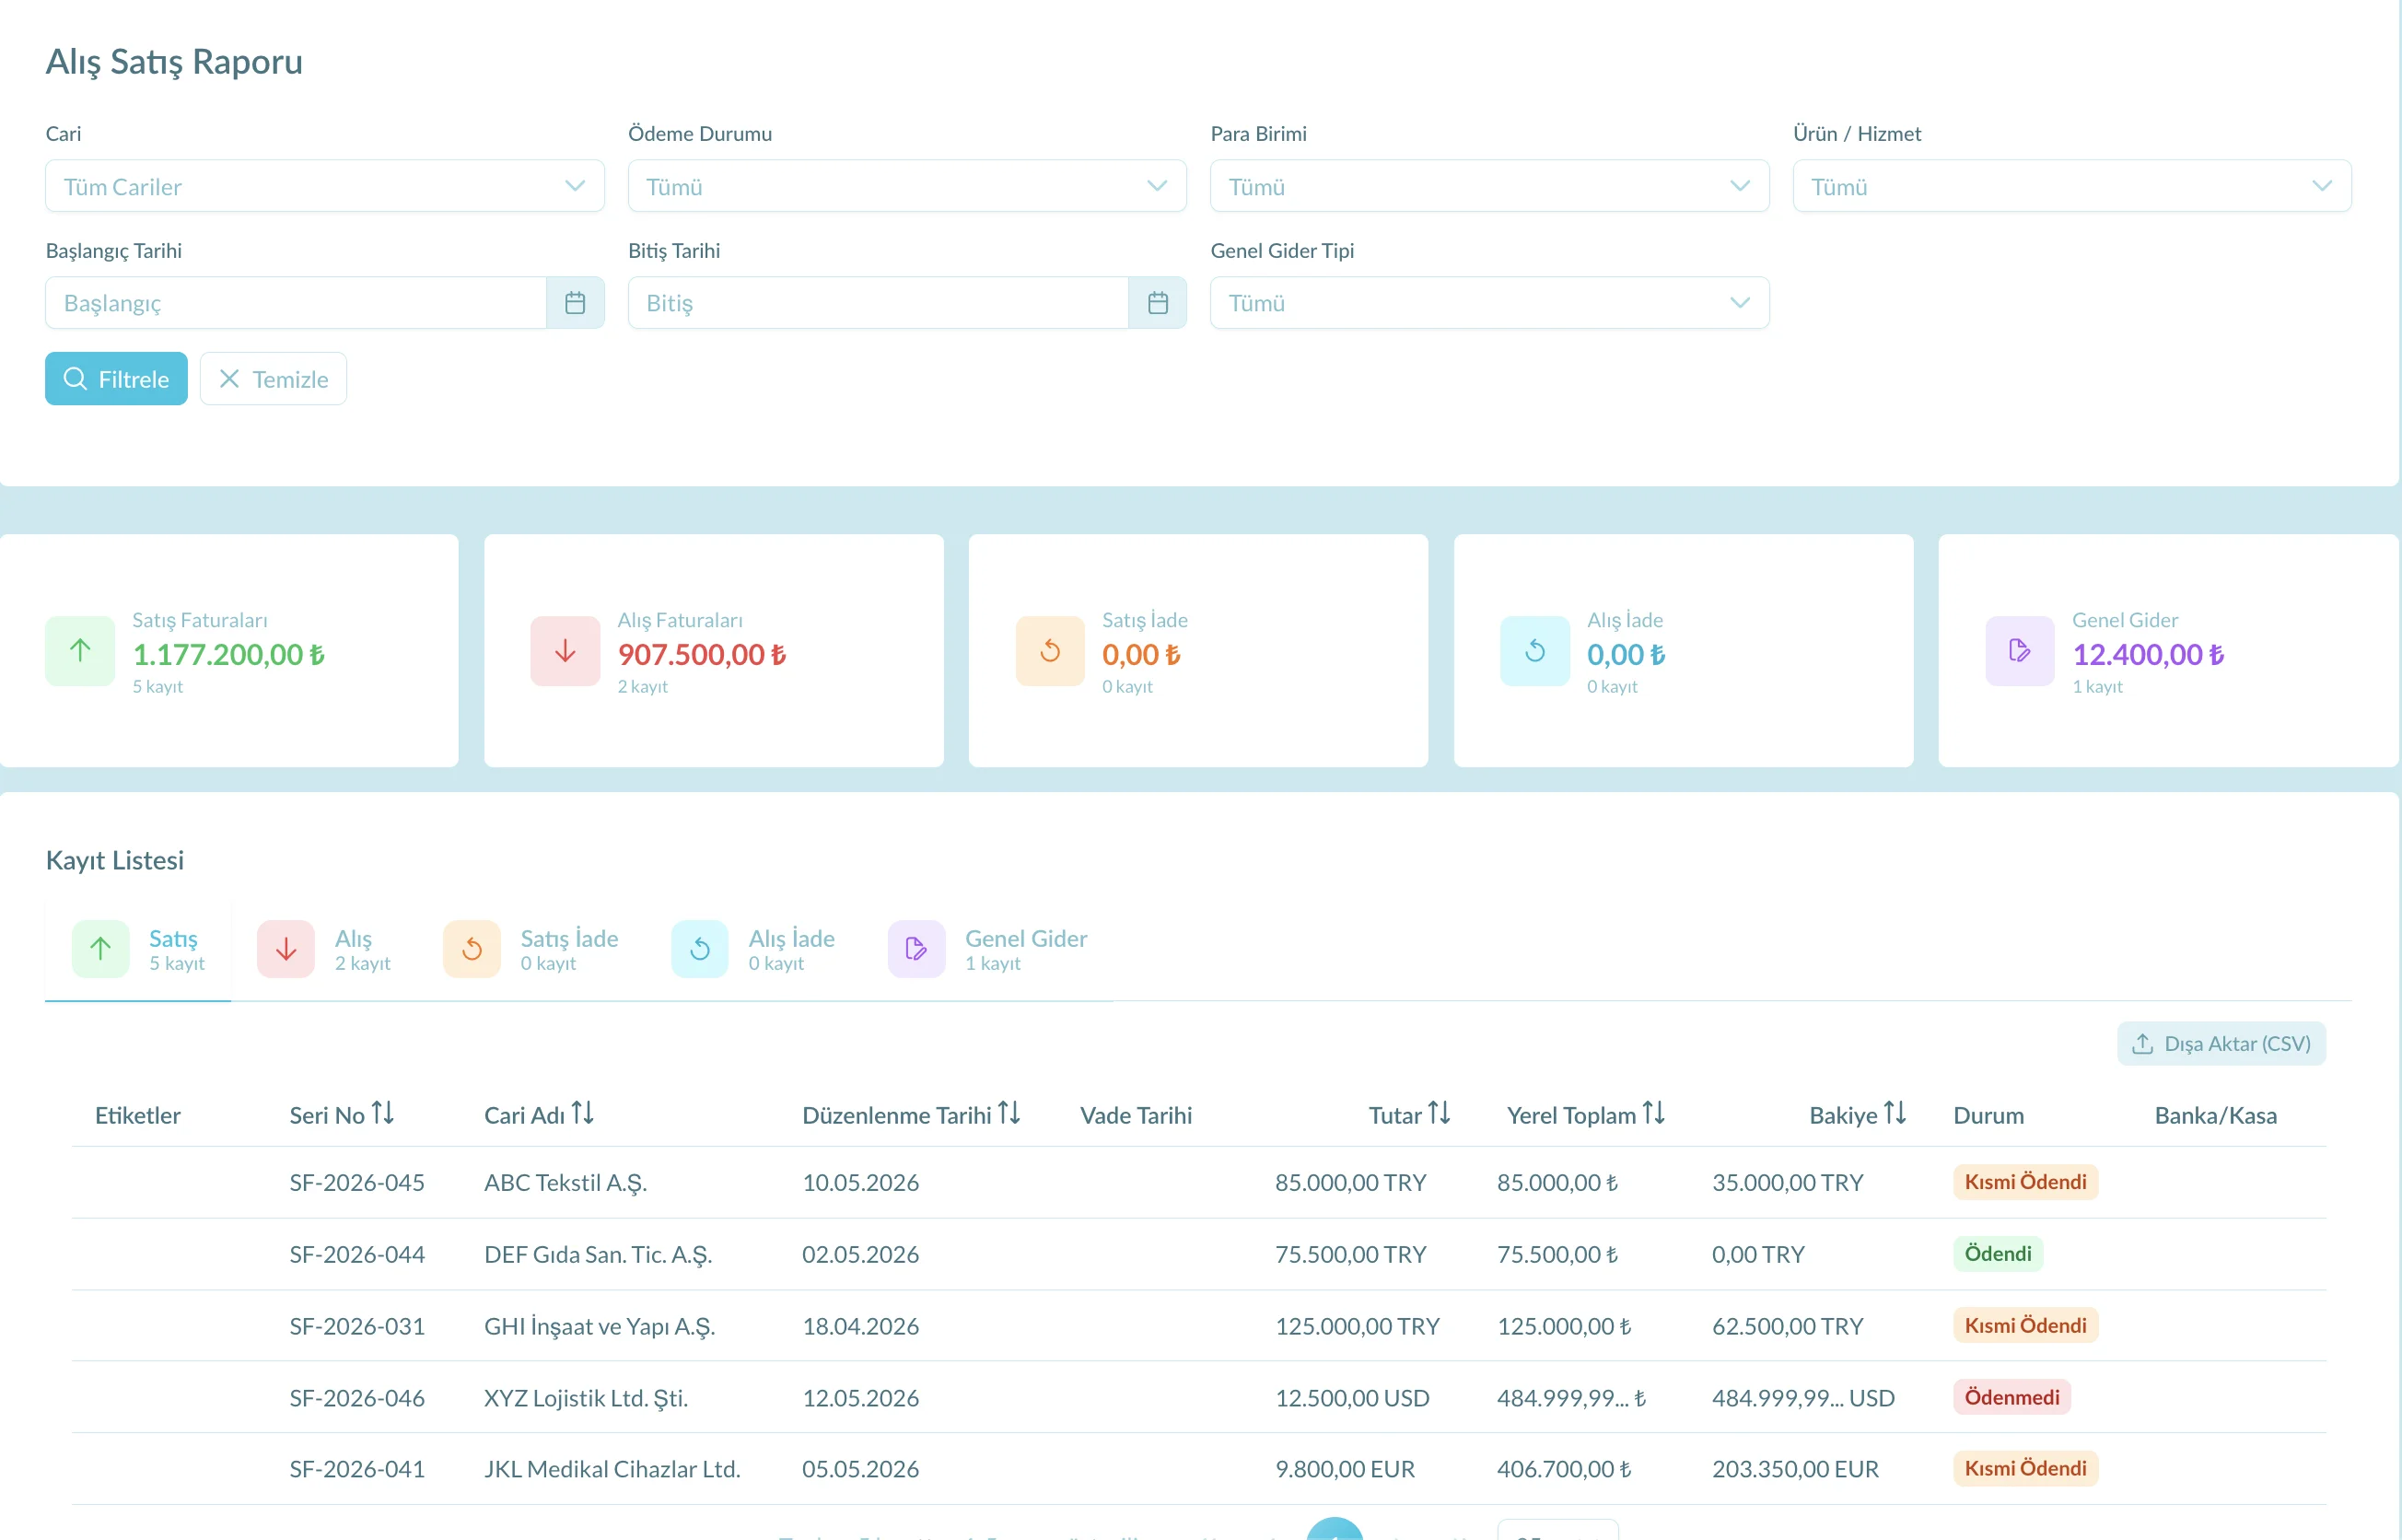Screen dimensions: 2402x1540
Task: Sort by Düzenlenme Tarihi column arrows
Action: click(x=1009, y=1113)
